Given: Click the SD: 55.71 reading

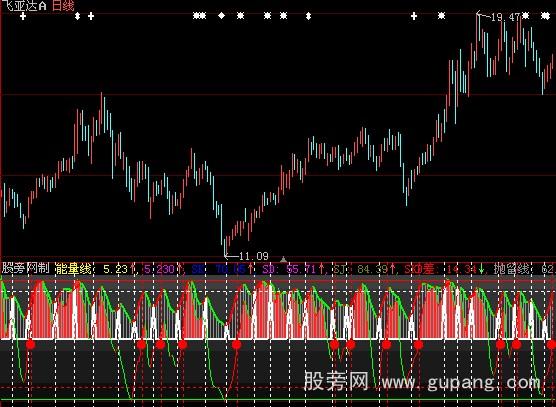Looking at the screenshot, I should coord(289,269).
